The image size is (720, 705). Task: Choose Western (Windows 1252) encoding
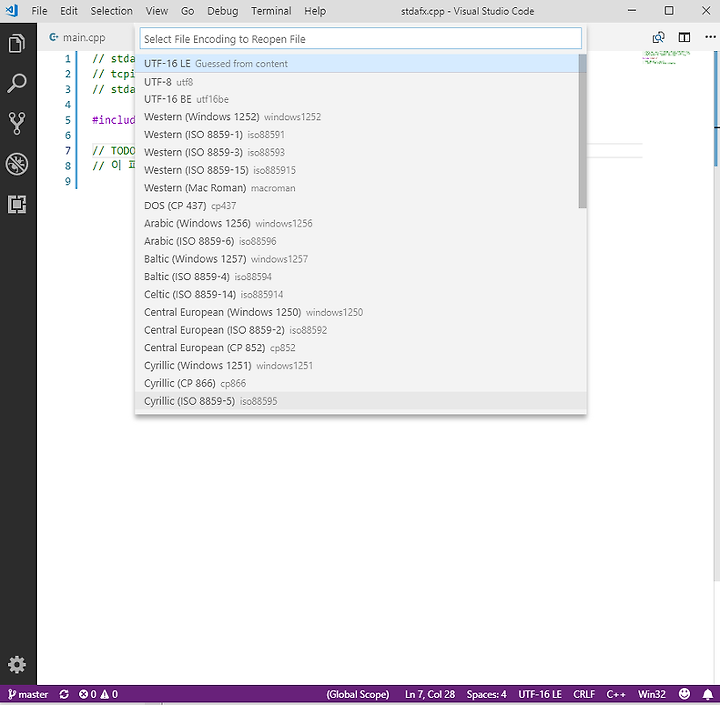pos(357,117)
